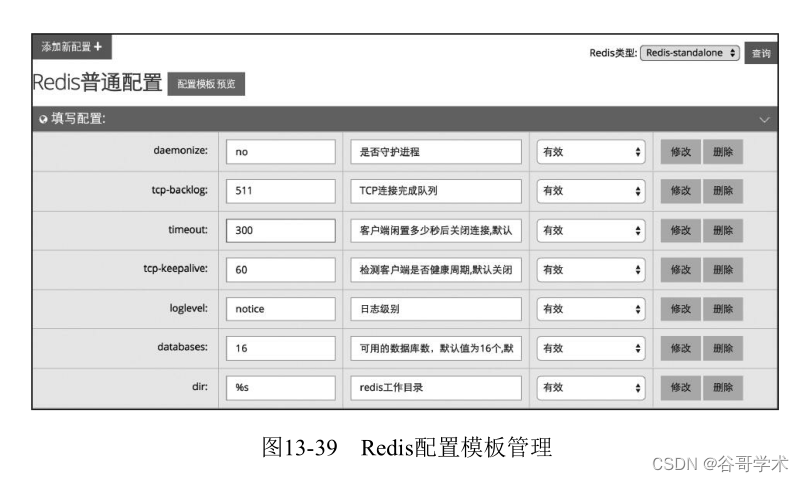804x482 pixels.
Task: Click the tcp-backlog value field 511
Action: pyautogui.click(x=280, y=191)
